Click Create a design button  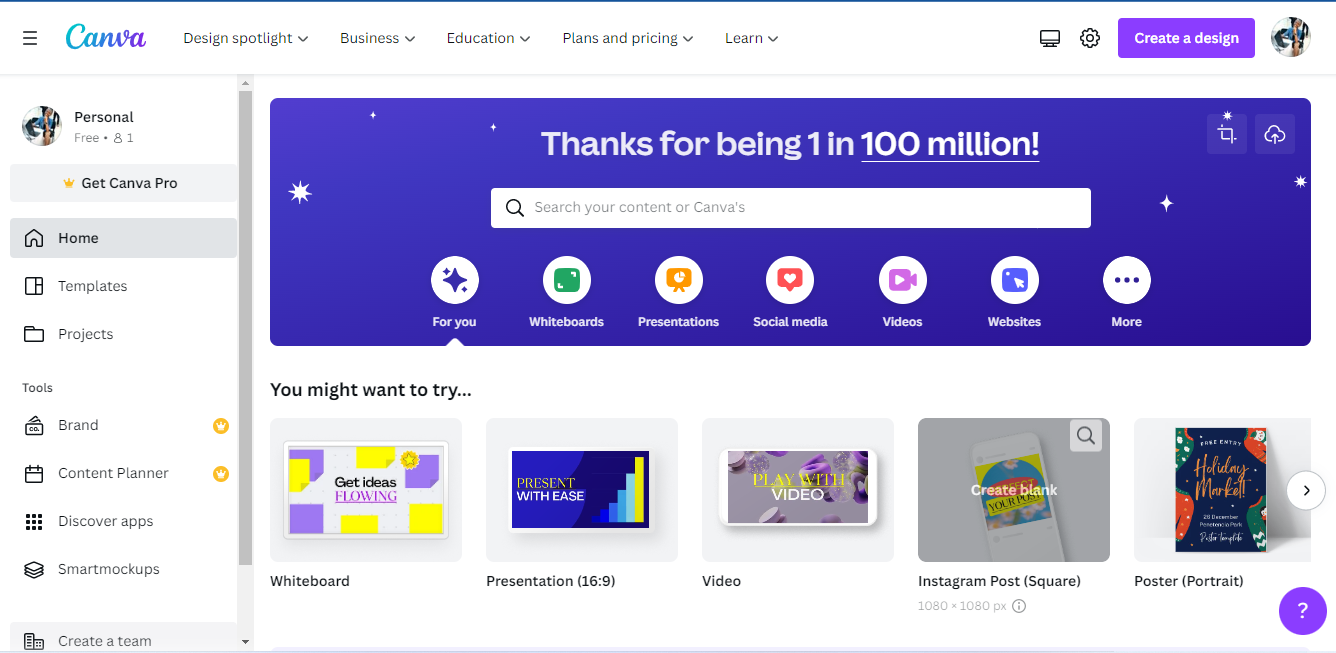click(1186, 38)
